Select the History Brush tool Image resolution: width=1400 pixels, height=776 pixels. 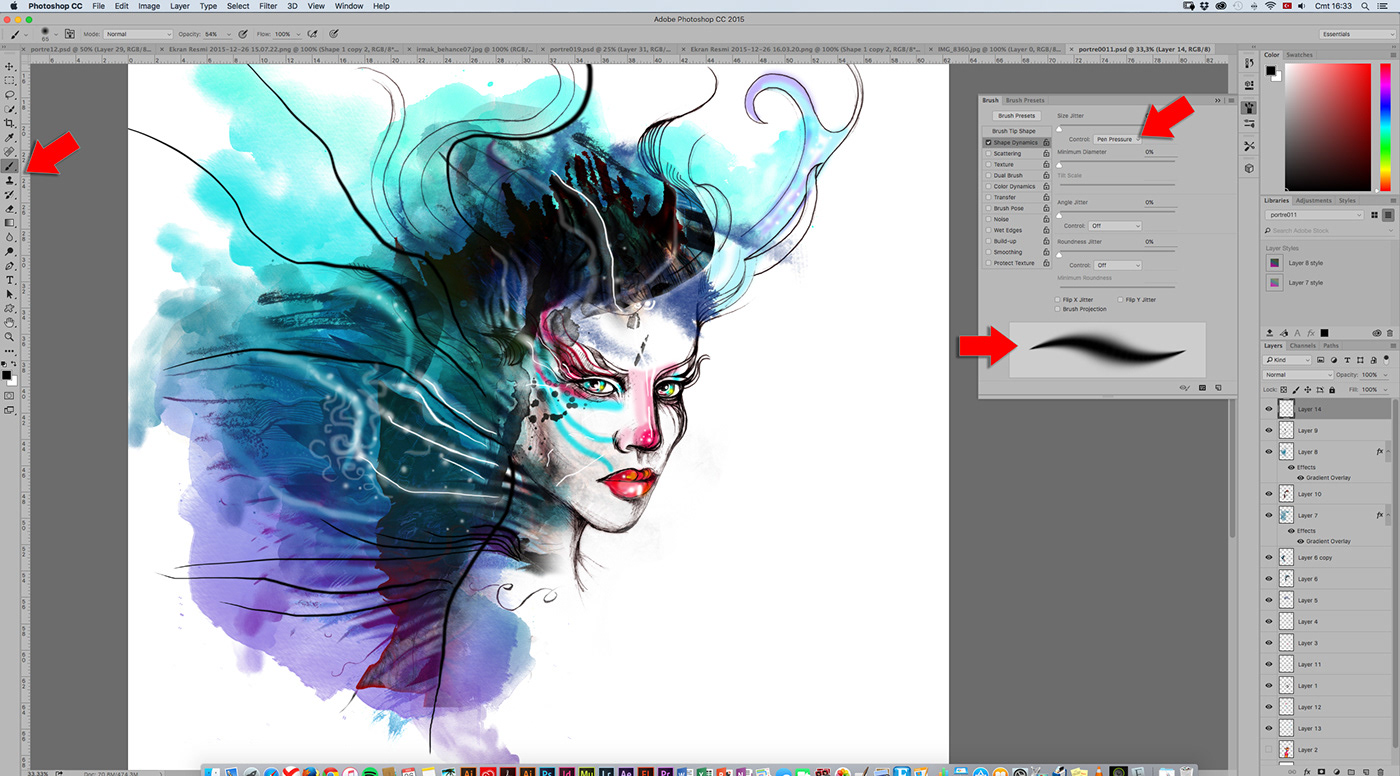point(10,194)
